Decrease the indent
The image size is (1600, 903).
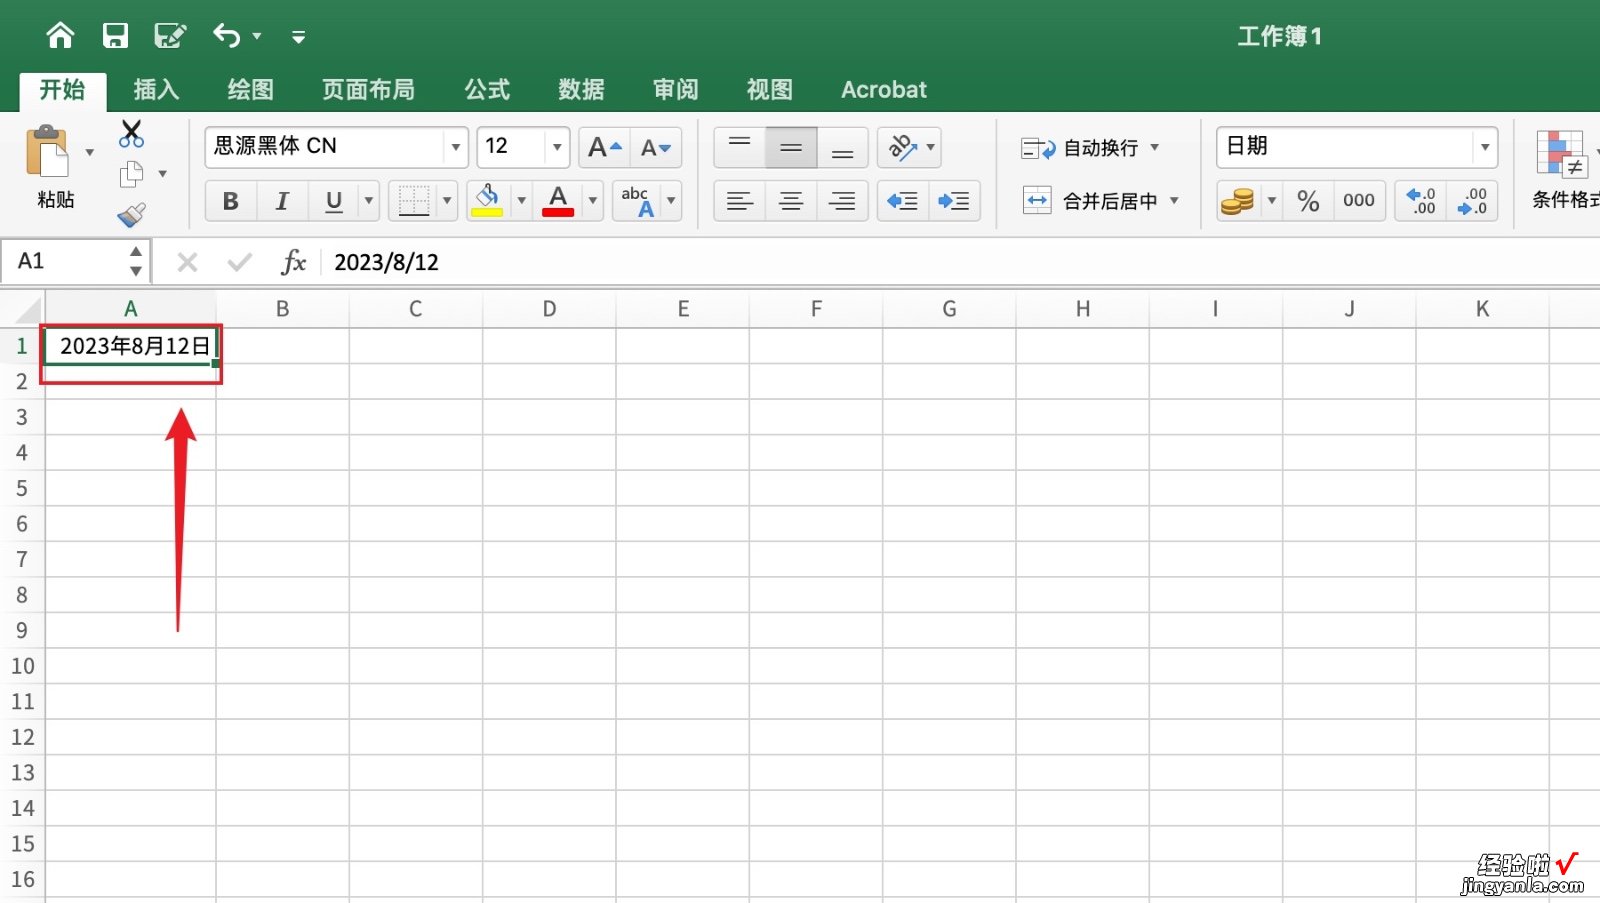click(x=903, y=201)
